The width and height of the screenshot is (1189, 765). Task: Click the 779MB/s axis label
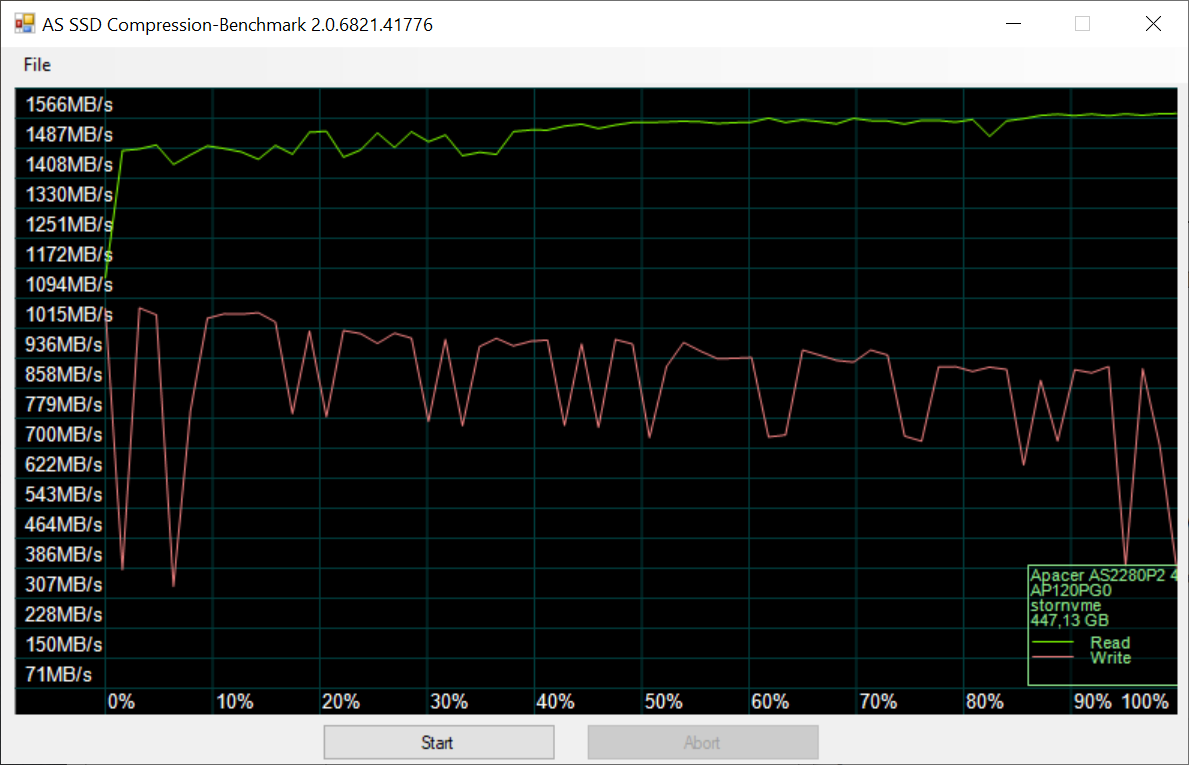click(x=64, y=404)
